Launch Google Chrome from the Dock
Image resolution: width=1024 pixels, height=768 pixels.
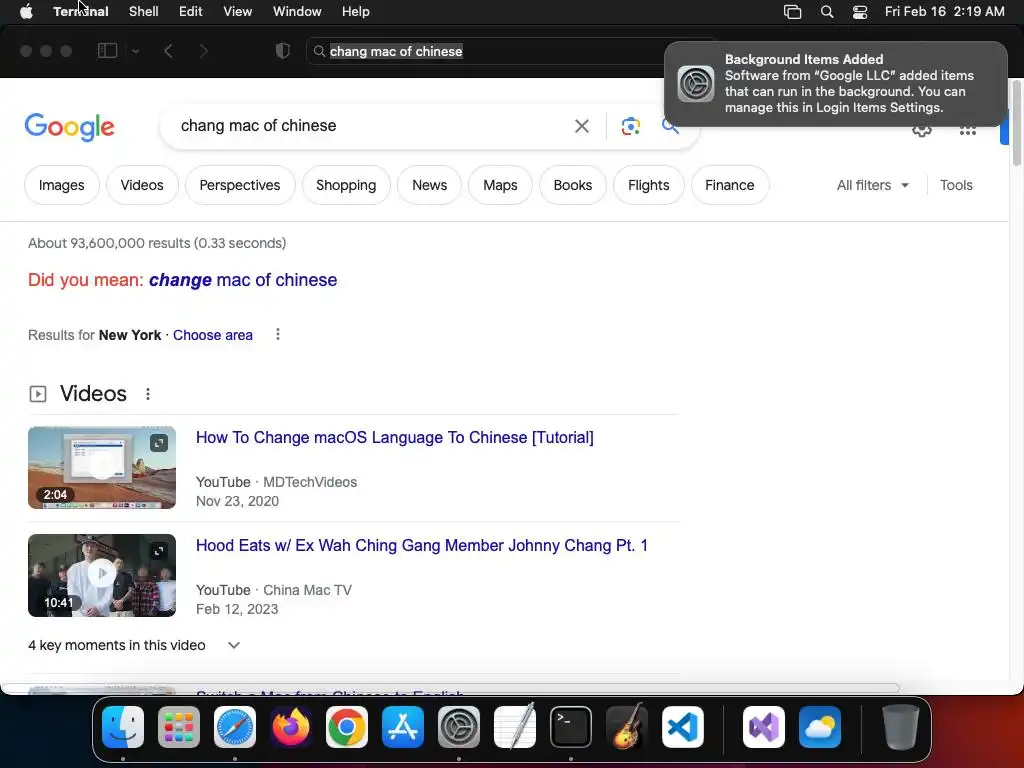347,727
